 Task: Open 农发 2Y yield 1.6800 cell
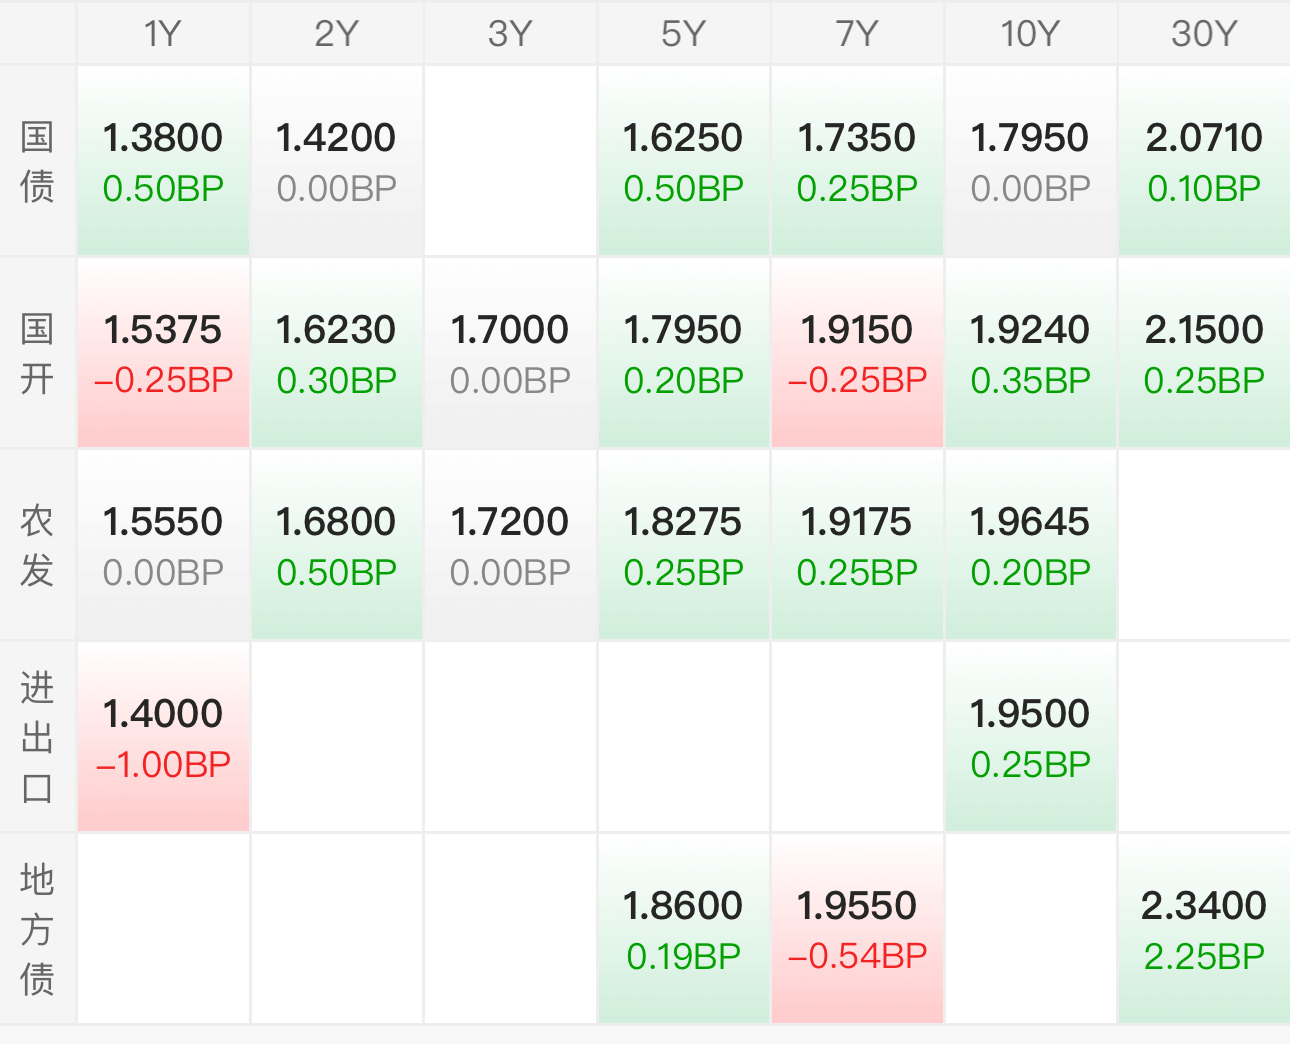[x=337, y=545]
